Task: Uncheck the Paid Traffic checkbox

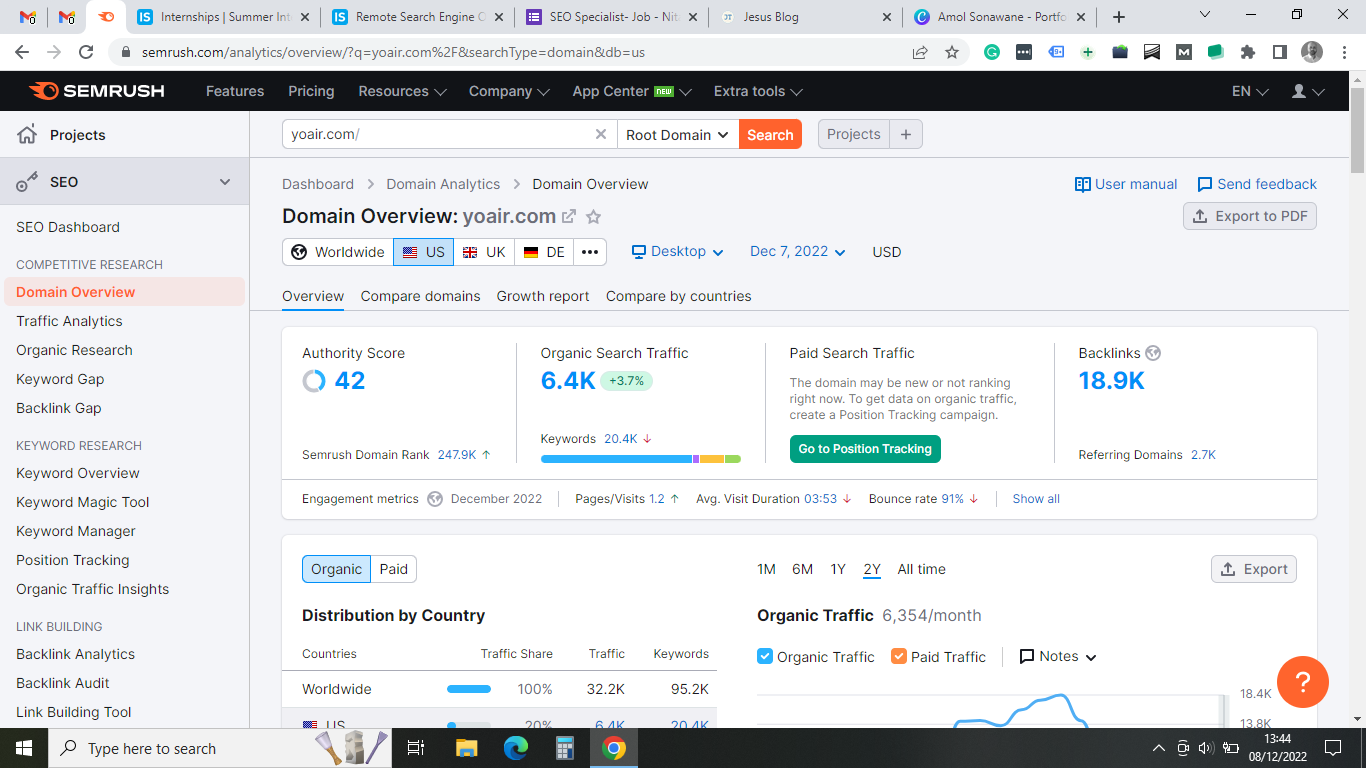Action: [x=899, y=656]
